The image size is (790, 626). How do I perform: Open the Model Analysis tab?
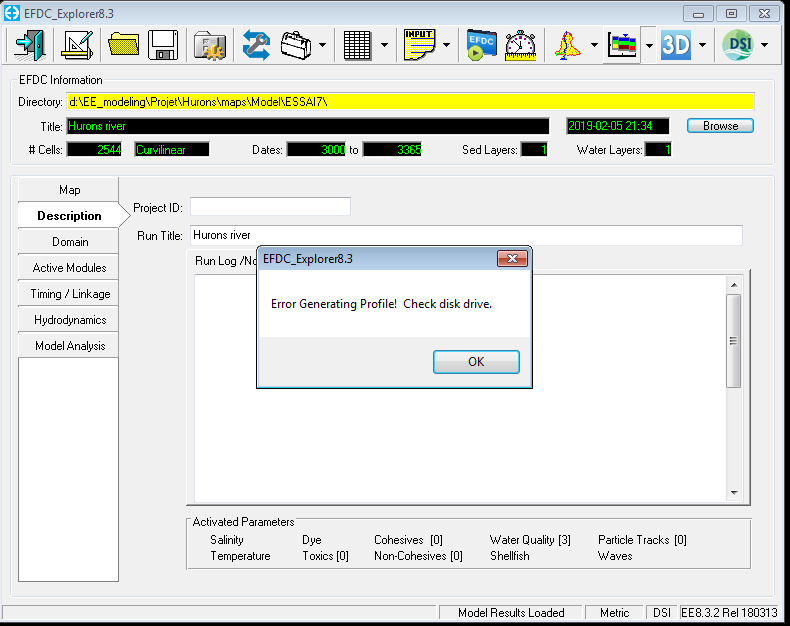tap(69, 346)
